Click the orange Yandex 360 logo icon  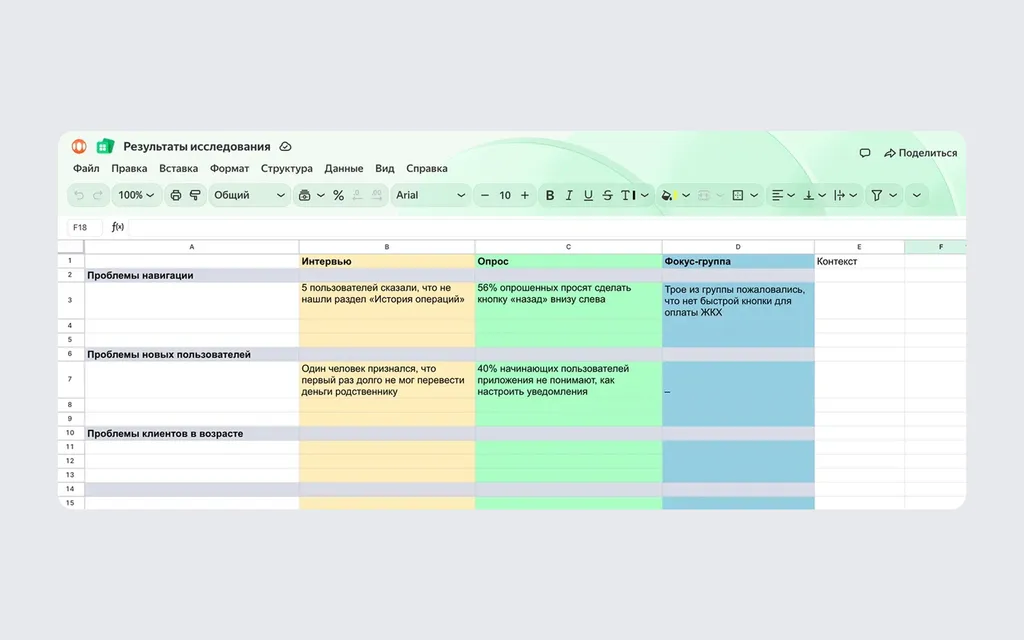(79, 146)
